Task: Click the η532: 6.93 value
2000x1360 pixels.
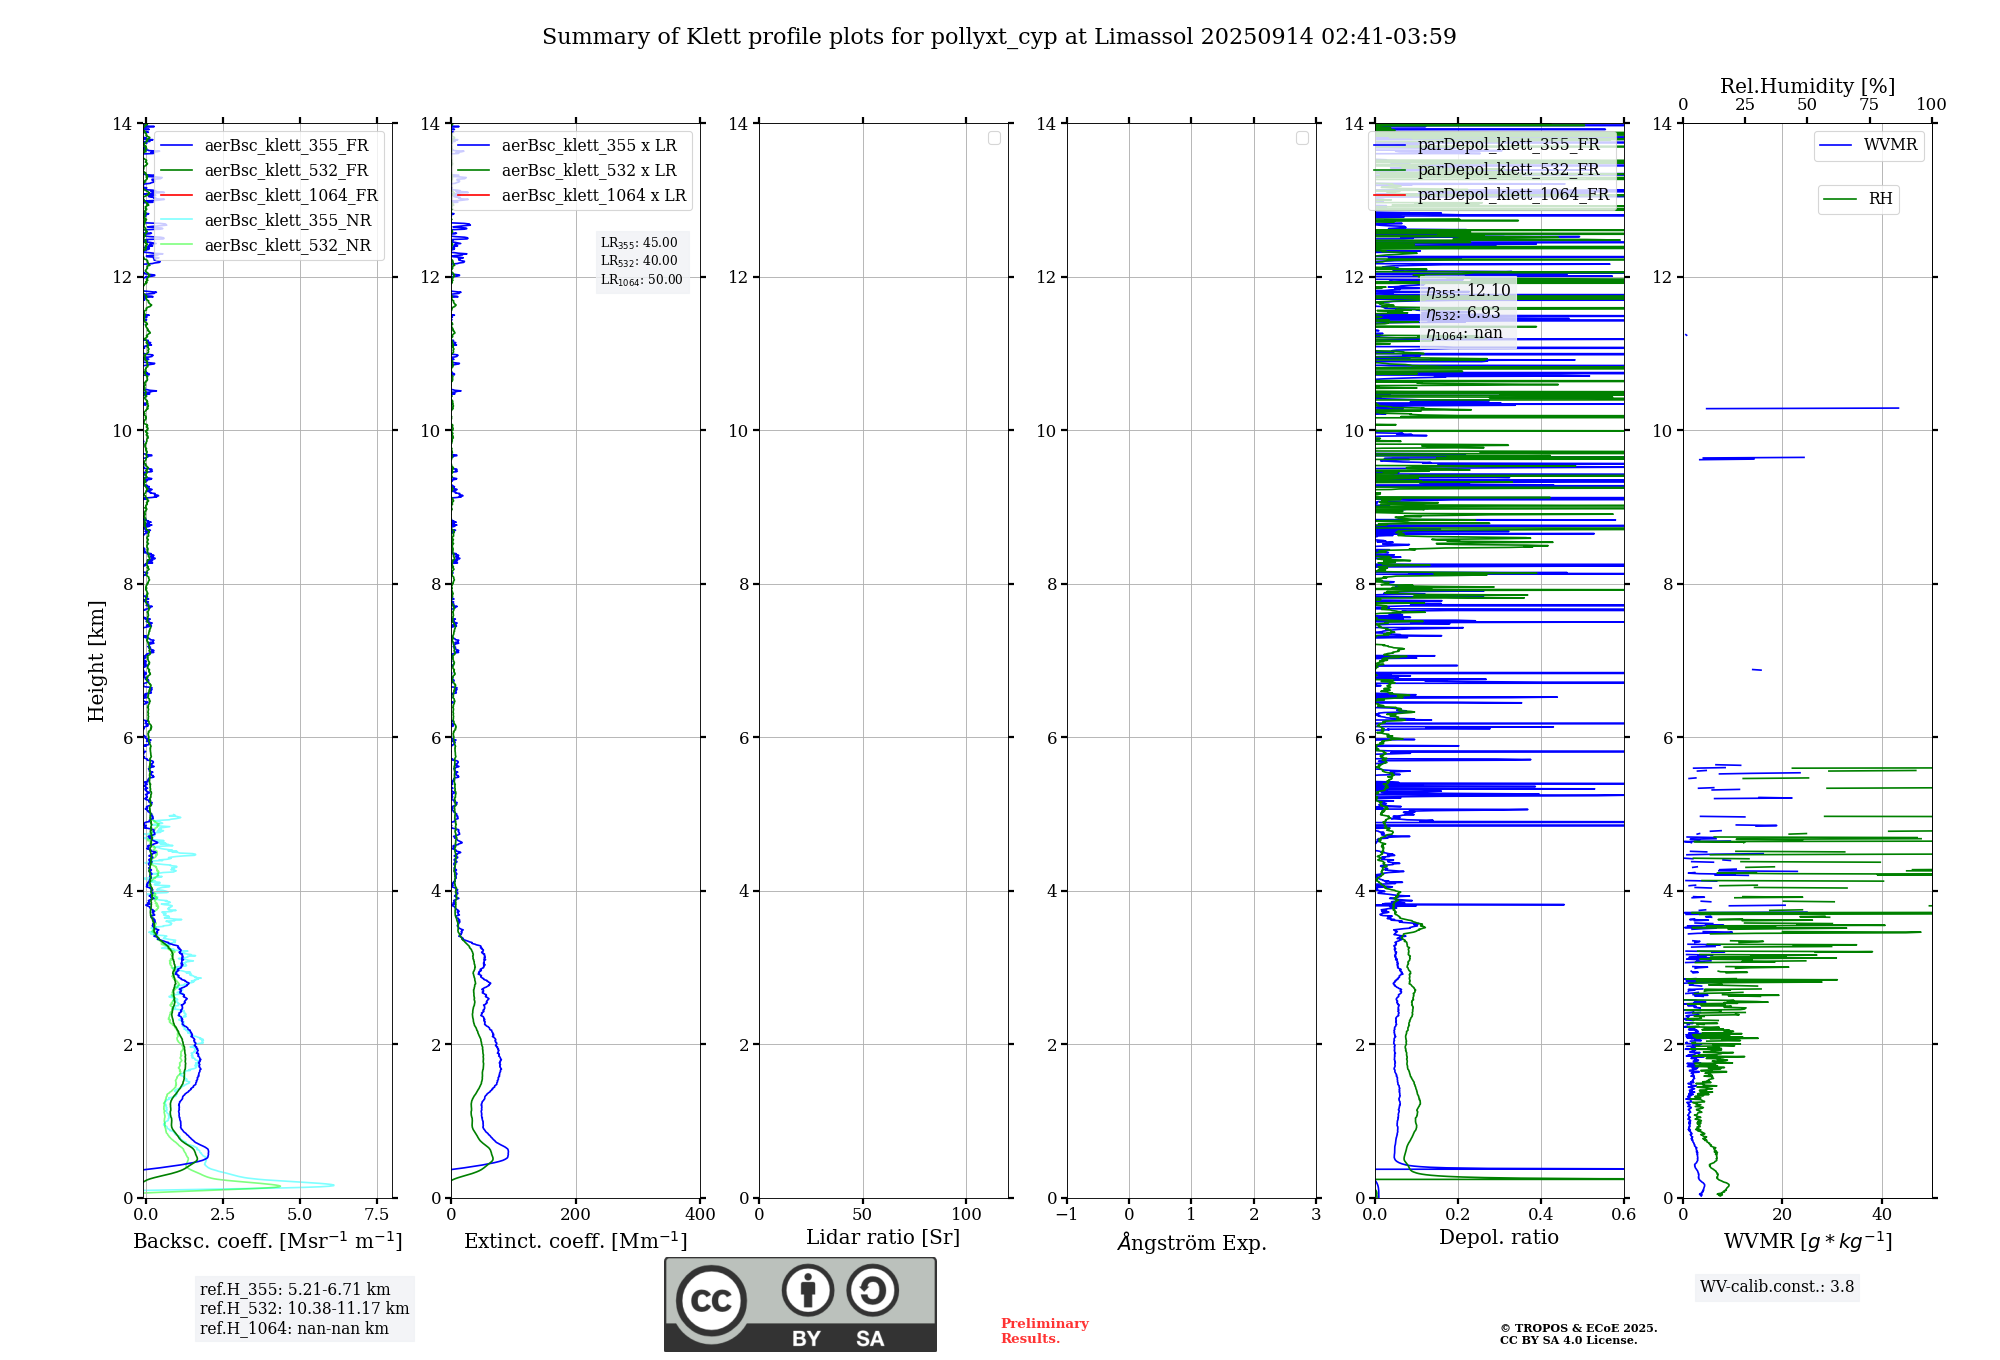Action: tap(1463, 313)
